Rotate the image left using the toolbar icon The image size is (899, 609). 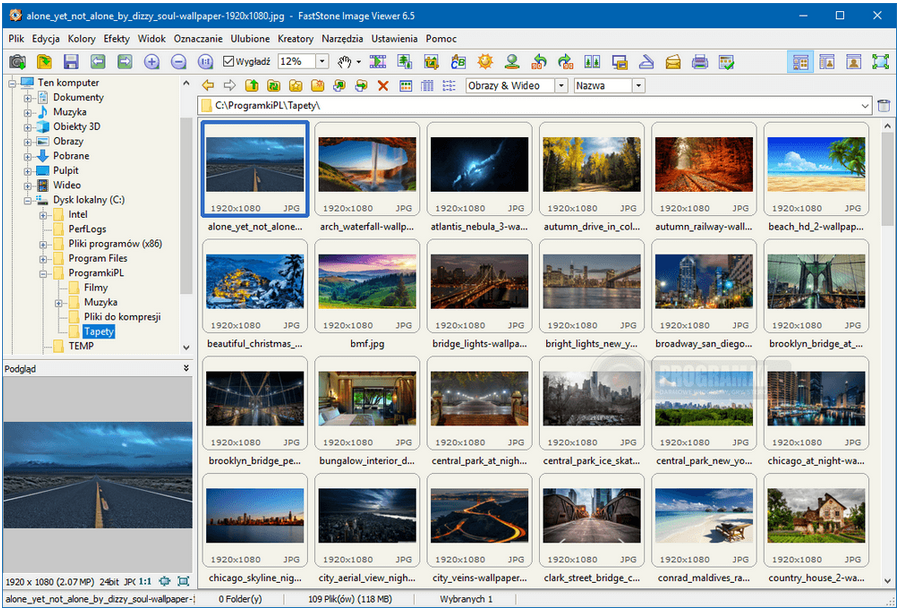tap(539, 61)
